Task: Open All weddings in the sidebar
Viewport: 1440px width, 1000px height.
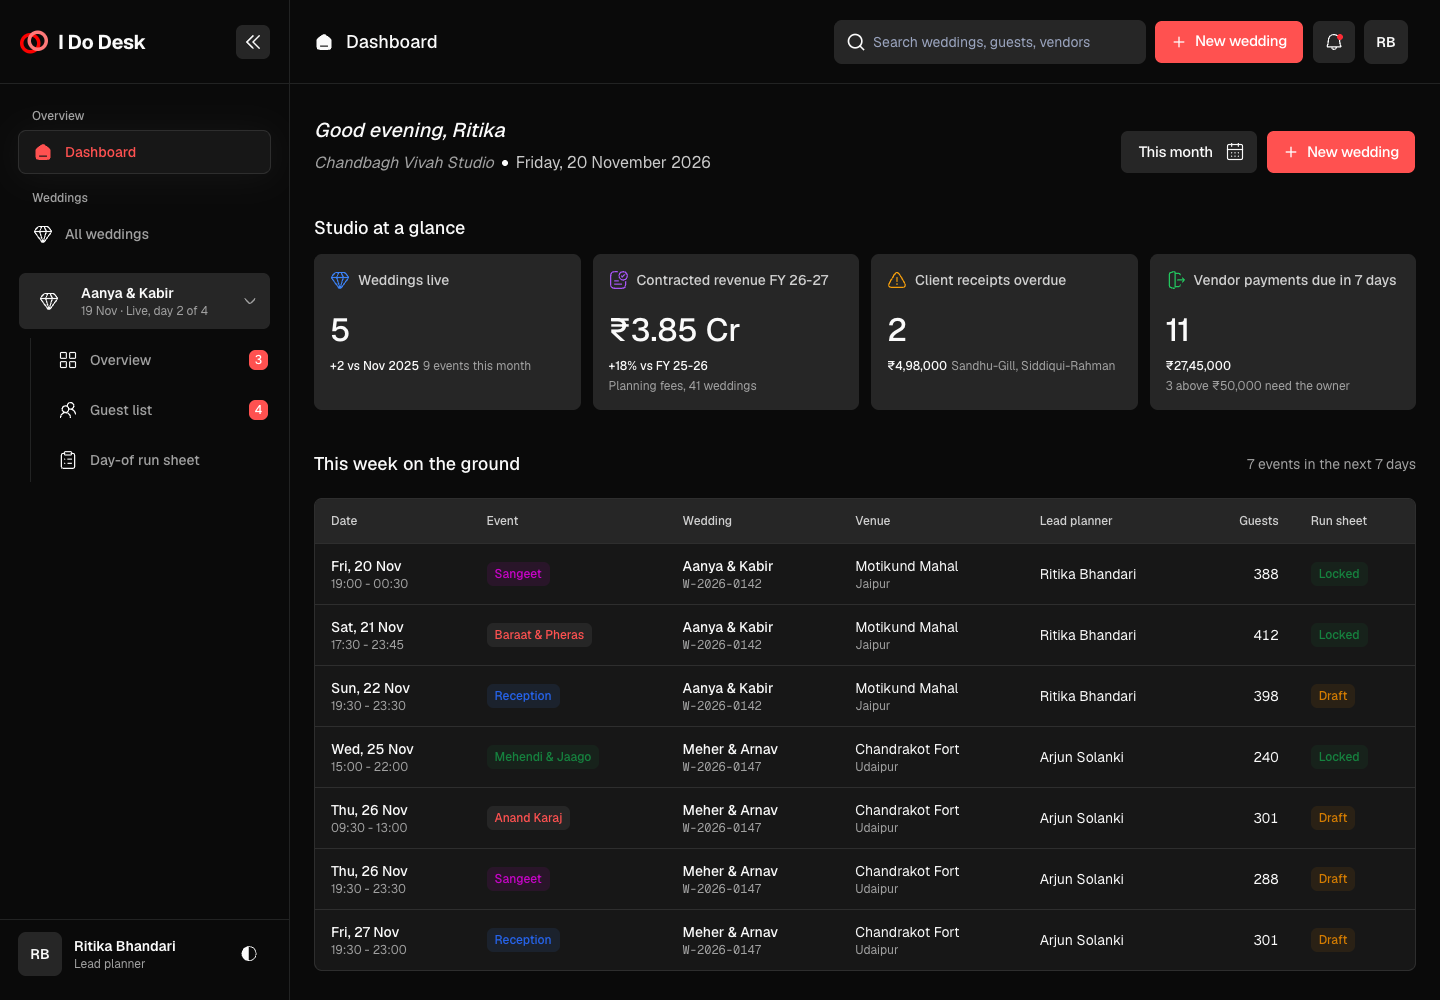Action: tap(144, 234)
